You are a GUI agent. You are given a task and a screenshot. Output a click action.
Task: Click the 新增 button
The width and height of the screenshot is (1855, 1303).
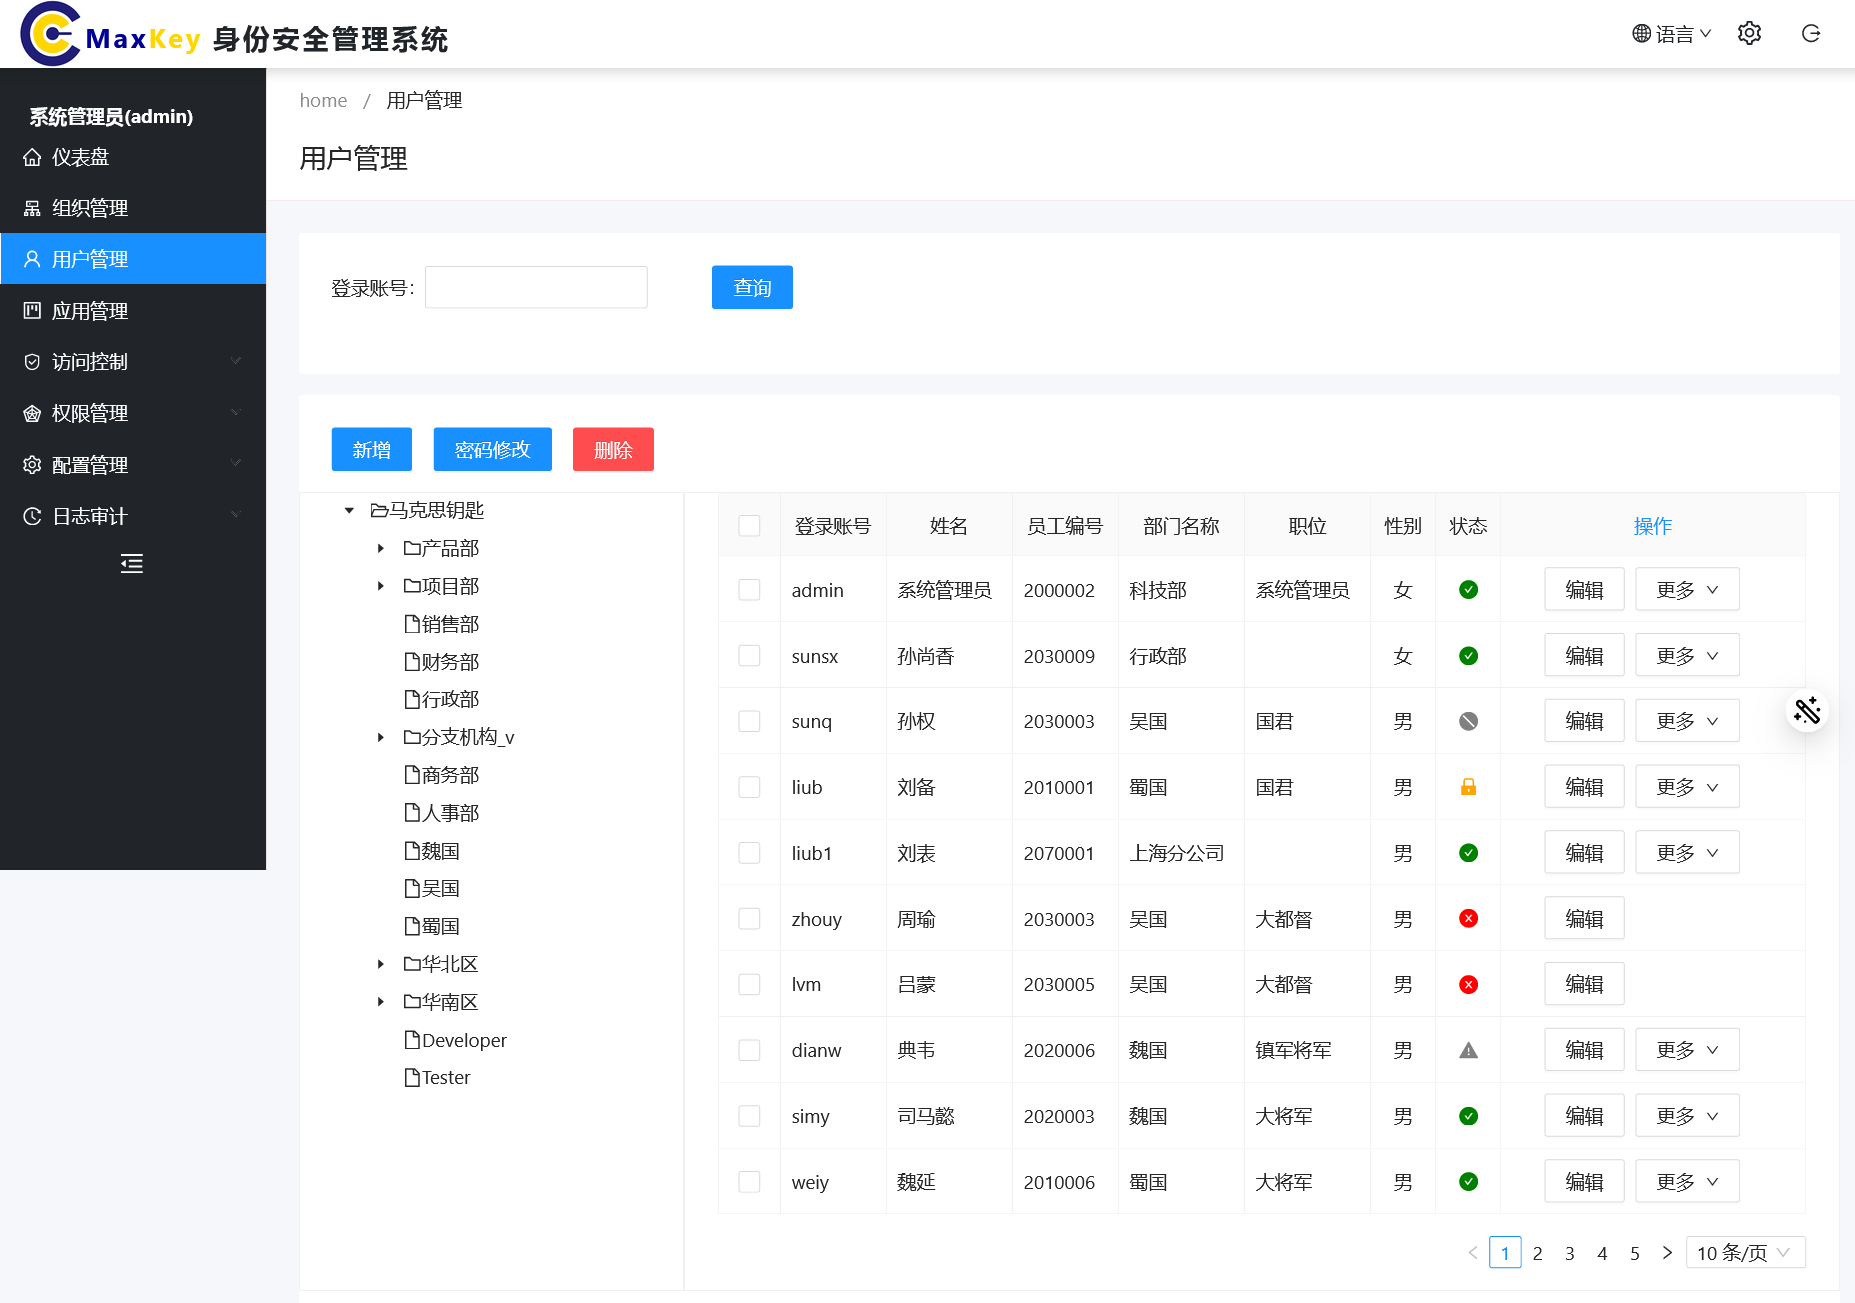coord(371,450)
